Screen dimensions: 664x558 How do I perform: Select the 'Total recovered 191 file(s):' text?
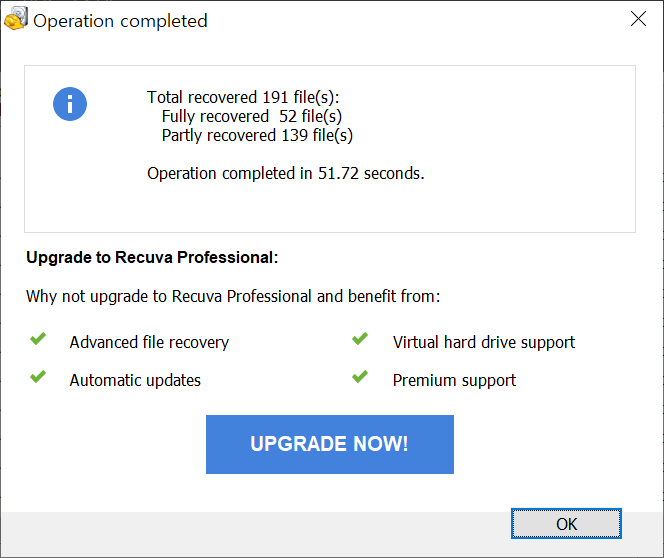[x=243, y=97]
